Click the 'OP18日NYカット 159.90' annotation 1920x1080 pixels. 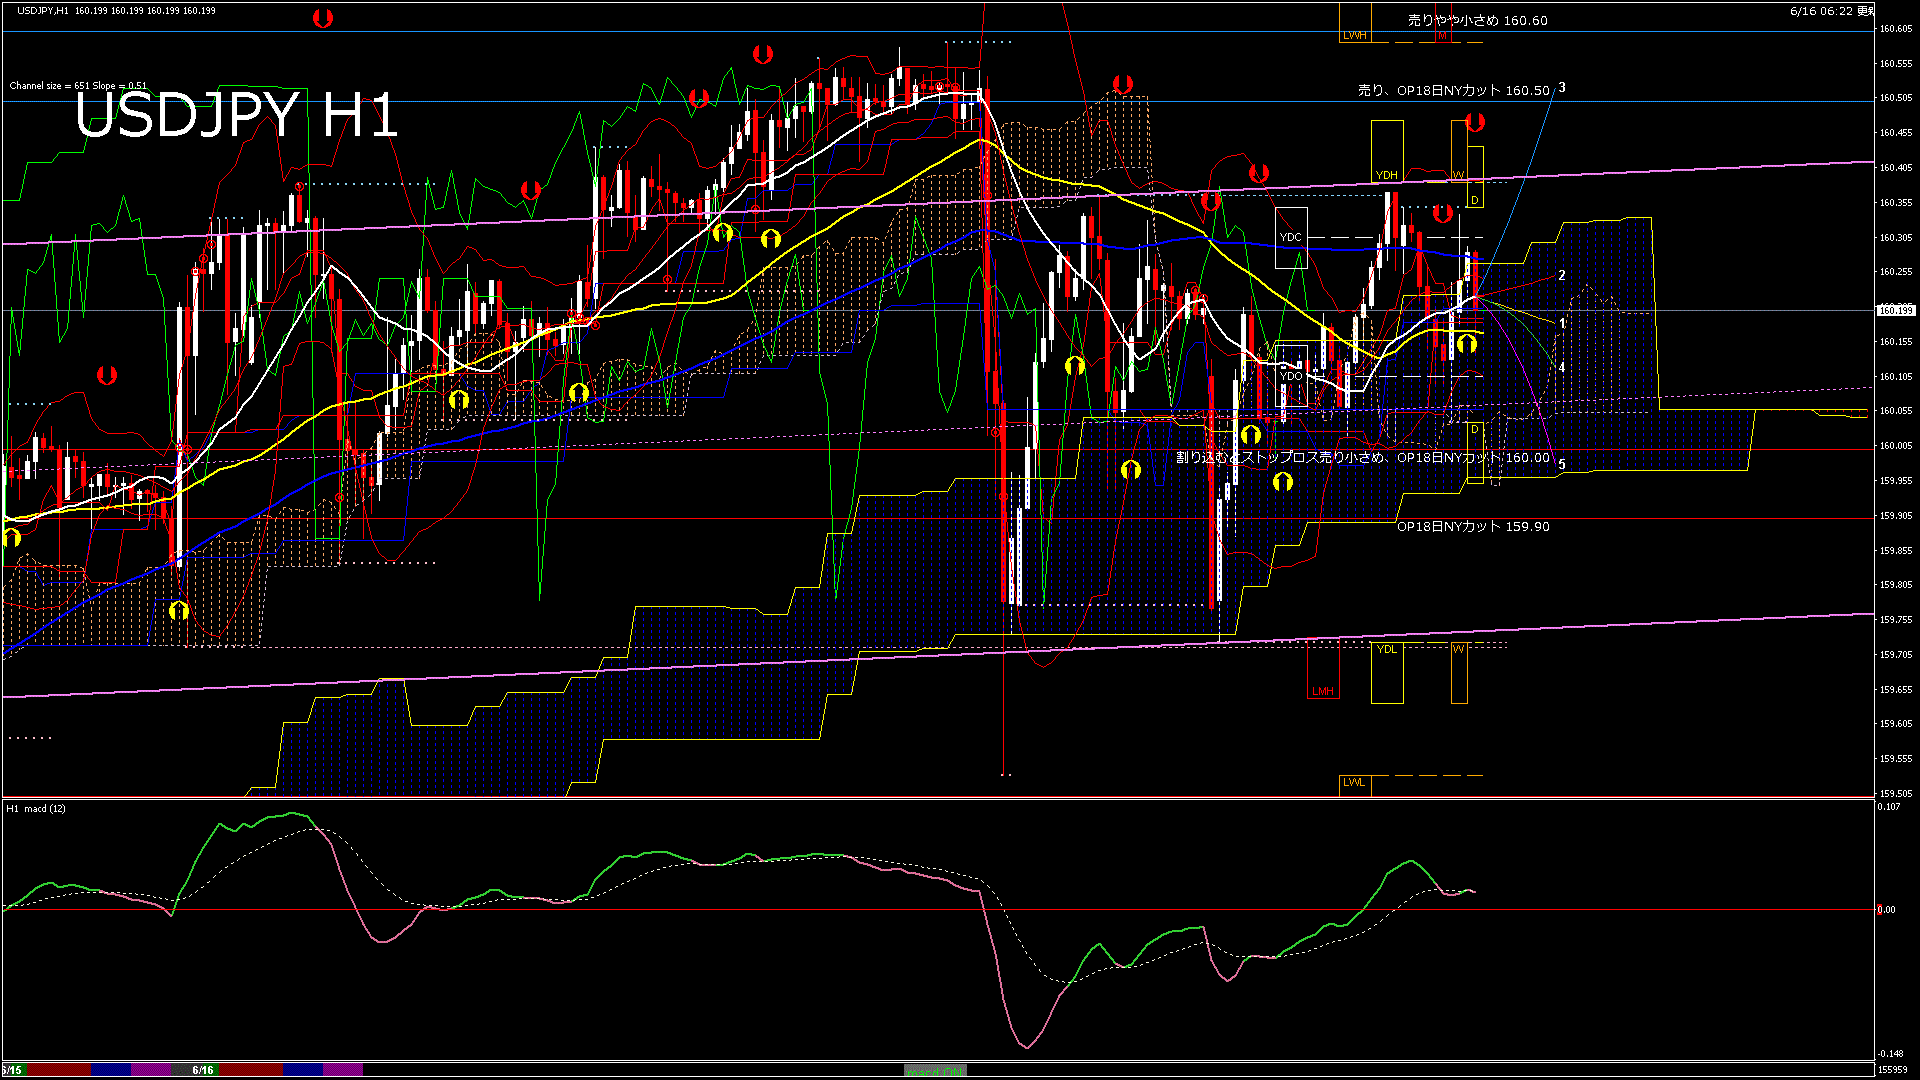tap(1473, 526)
